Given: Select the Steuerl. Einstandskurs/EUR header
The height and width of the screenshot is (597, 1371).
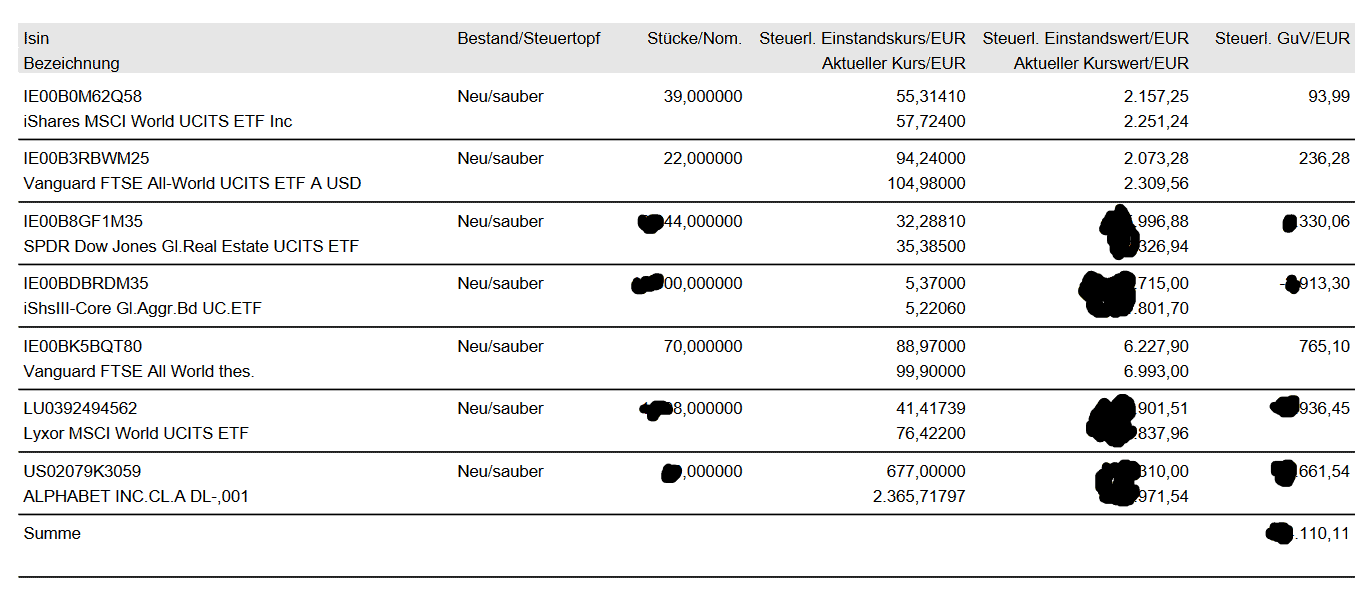Looking at the screenshot, I should [862, 39].
